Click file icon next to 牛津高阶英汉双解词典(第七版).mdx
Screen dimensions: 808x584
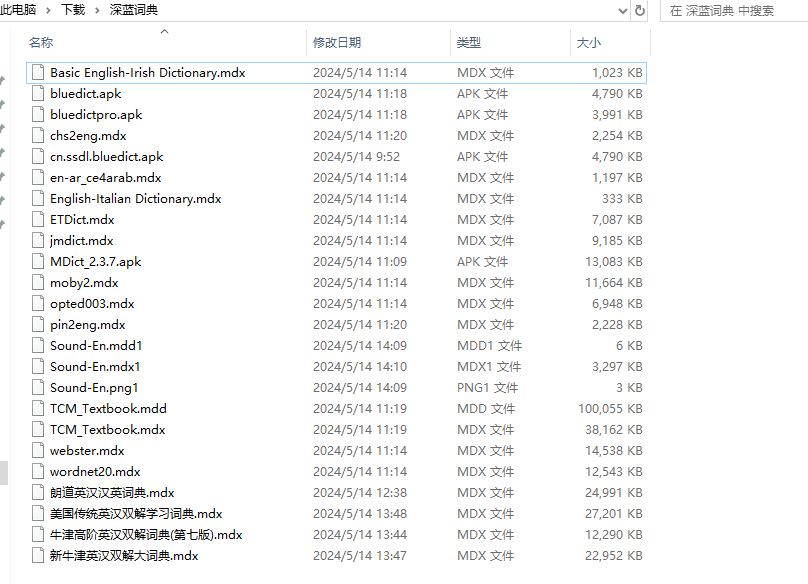[x=38, y=535]
